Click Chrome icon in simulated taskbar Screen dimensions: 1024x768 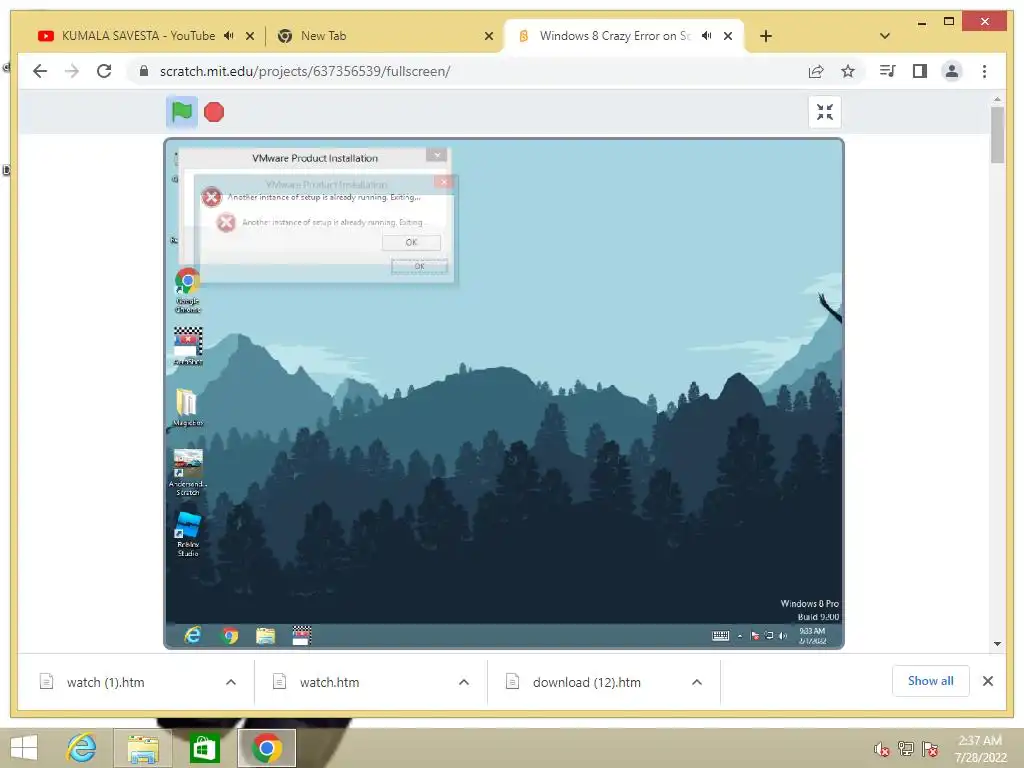click(229, 635)
